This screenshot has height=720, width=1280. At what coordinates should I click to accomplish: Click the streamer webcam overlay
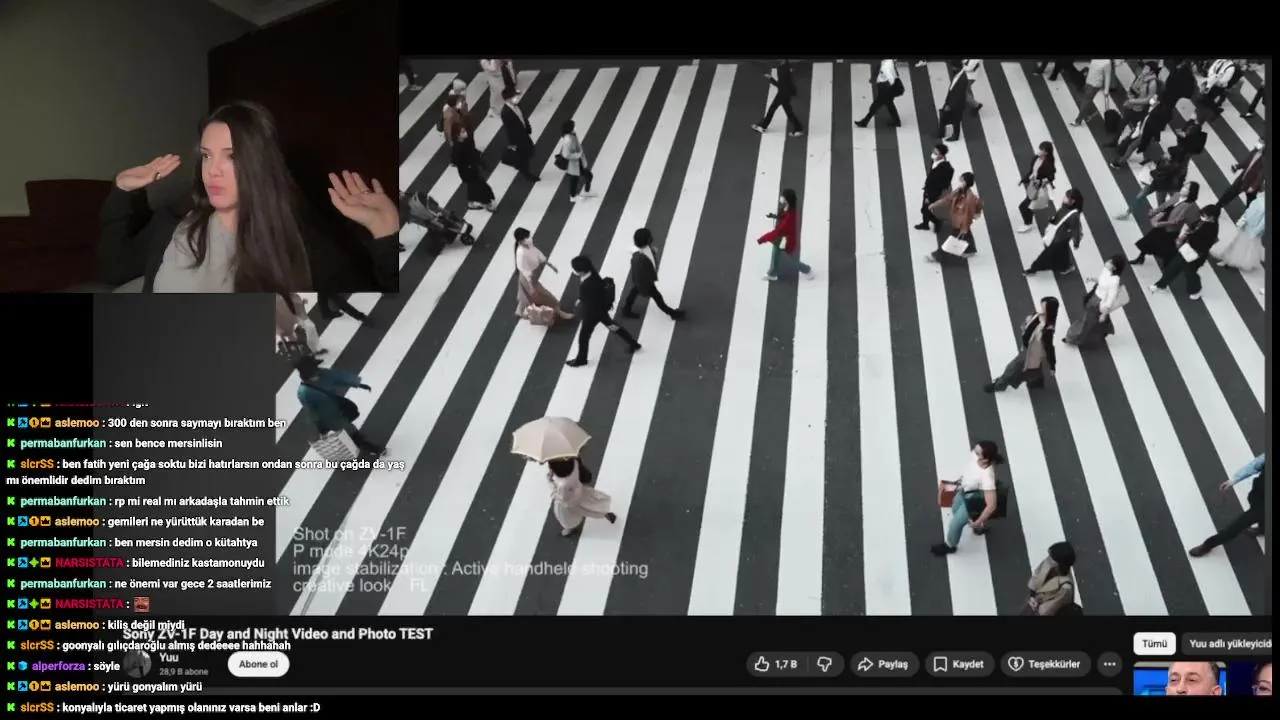pyautogui.click(x=200, y=146)
